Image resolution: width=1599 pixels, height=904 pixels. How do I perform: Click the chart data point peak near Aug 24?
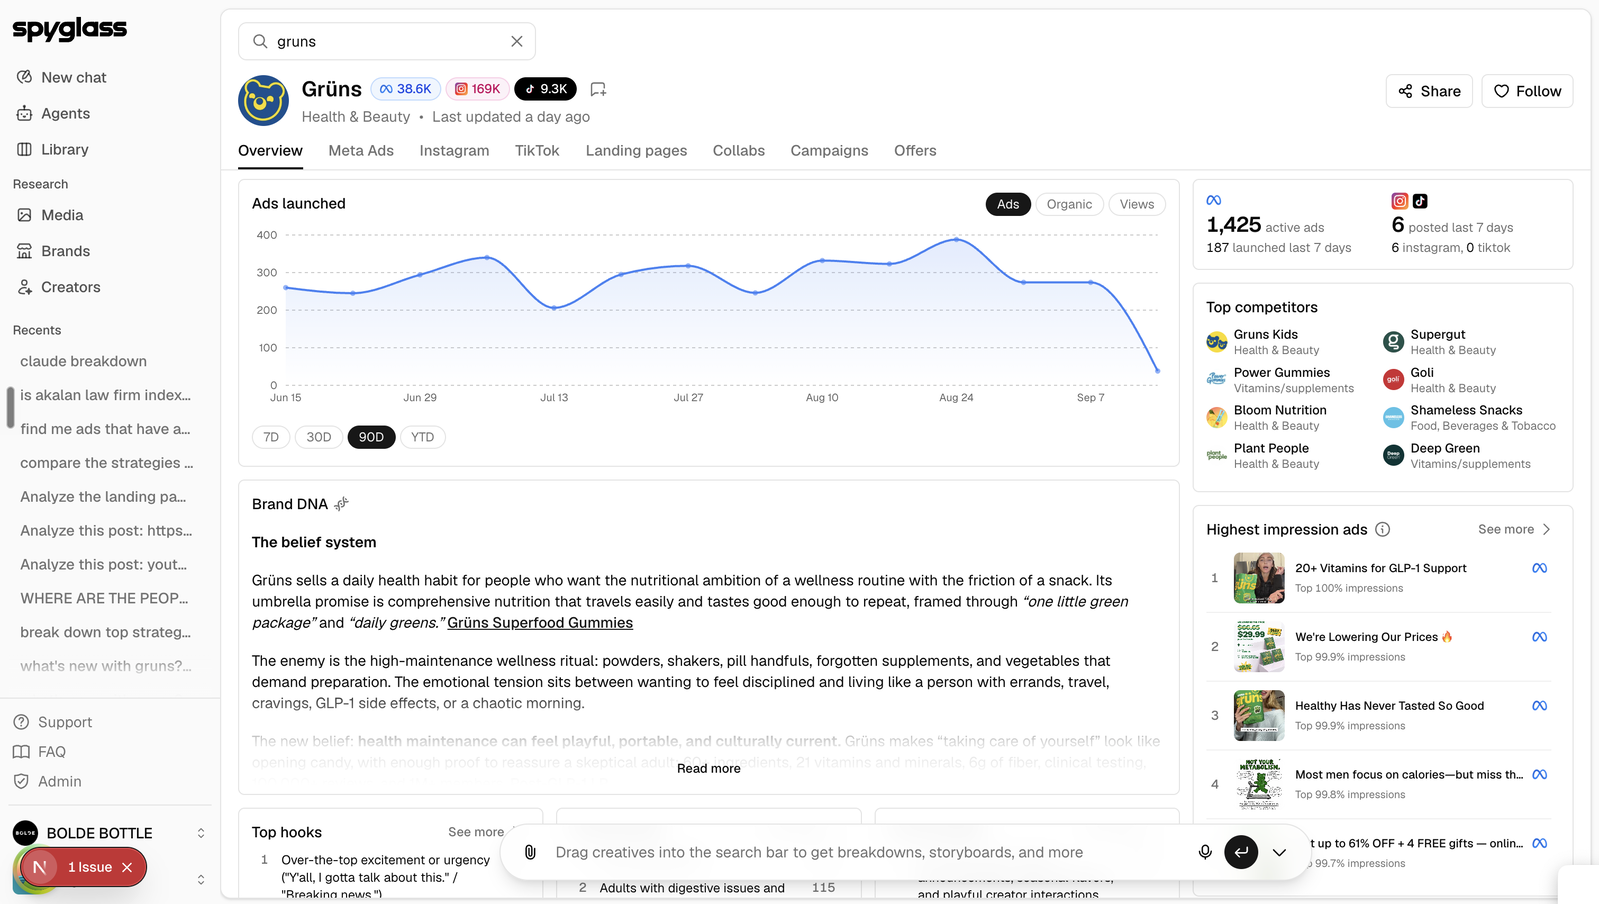click(x=957, y=240)
